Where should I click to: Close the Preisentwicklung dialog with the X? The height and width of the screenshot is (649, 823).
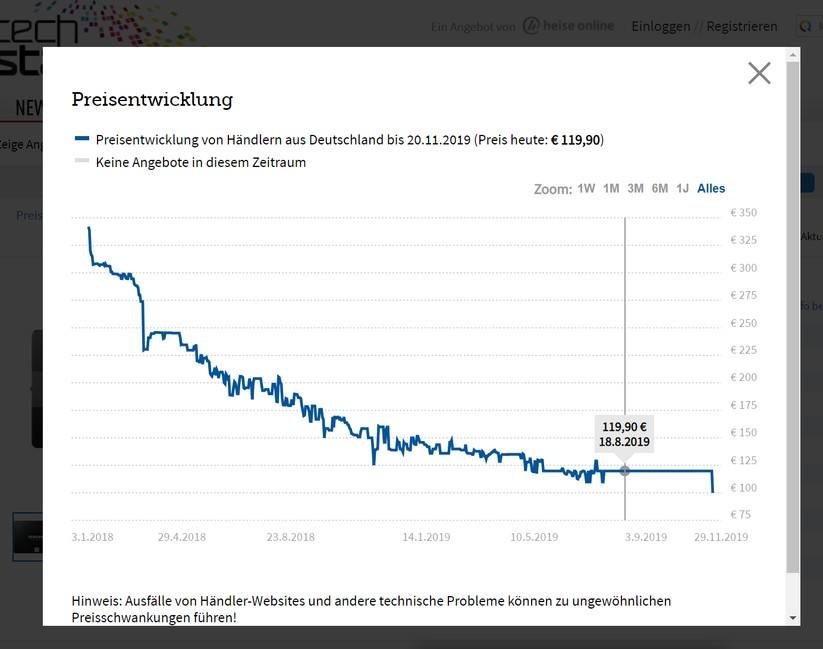coord(759,73)
